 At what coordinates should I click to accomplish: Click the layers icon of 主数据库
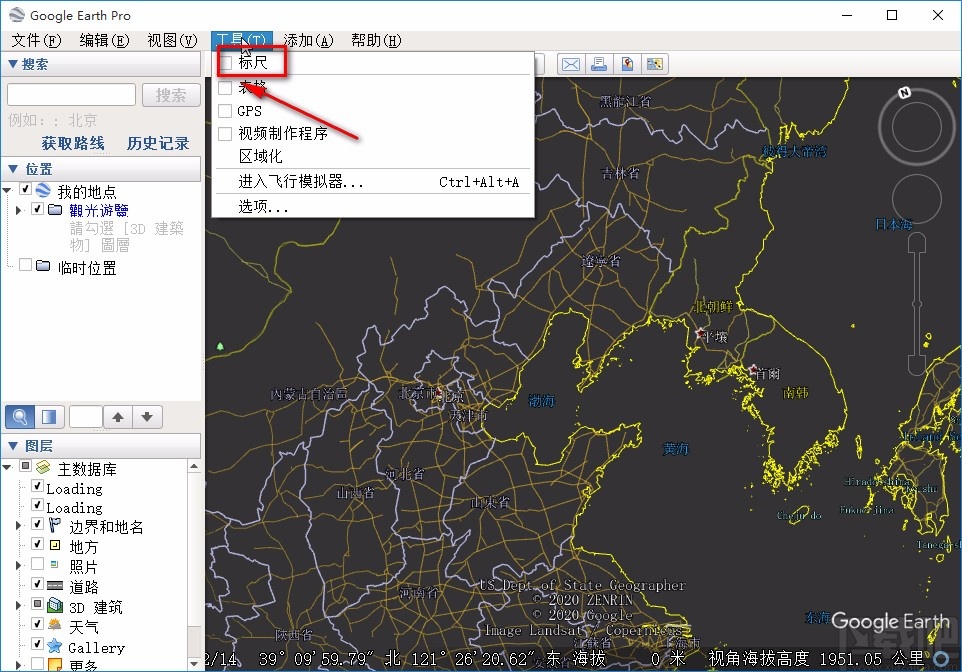(x=43, y=468)
